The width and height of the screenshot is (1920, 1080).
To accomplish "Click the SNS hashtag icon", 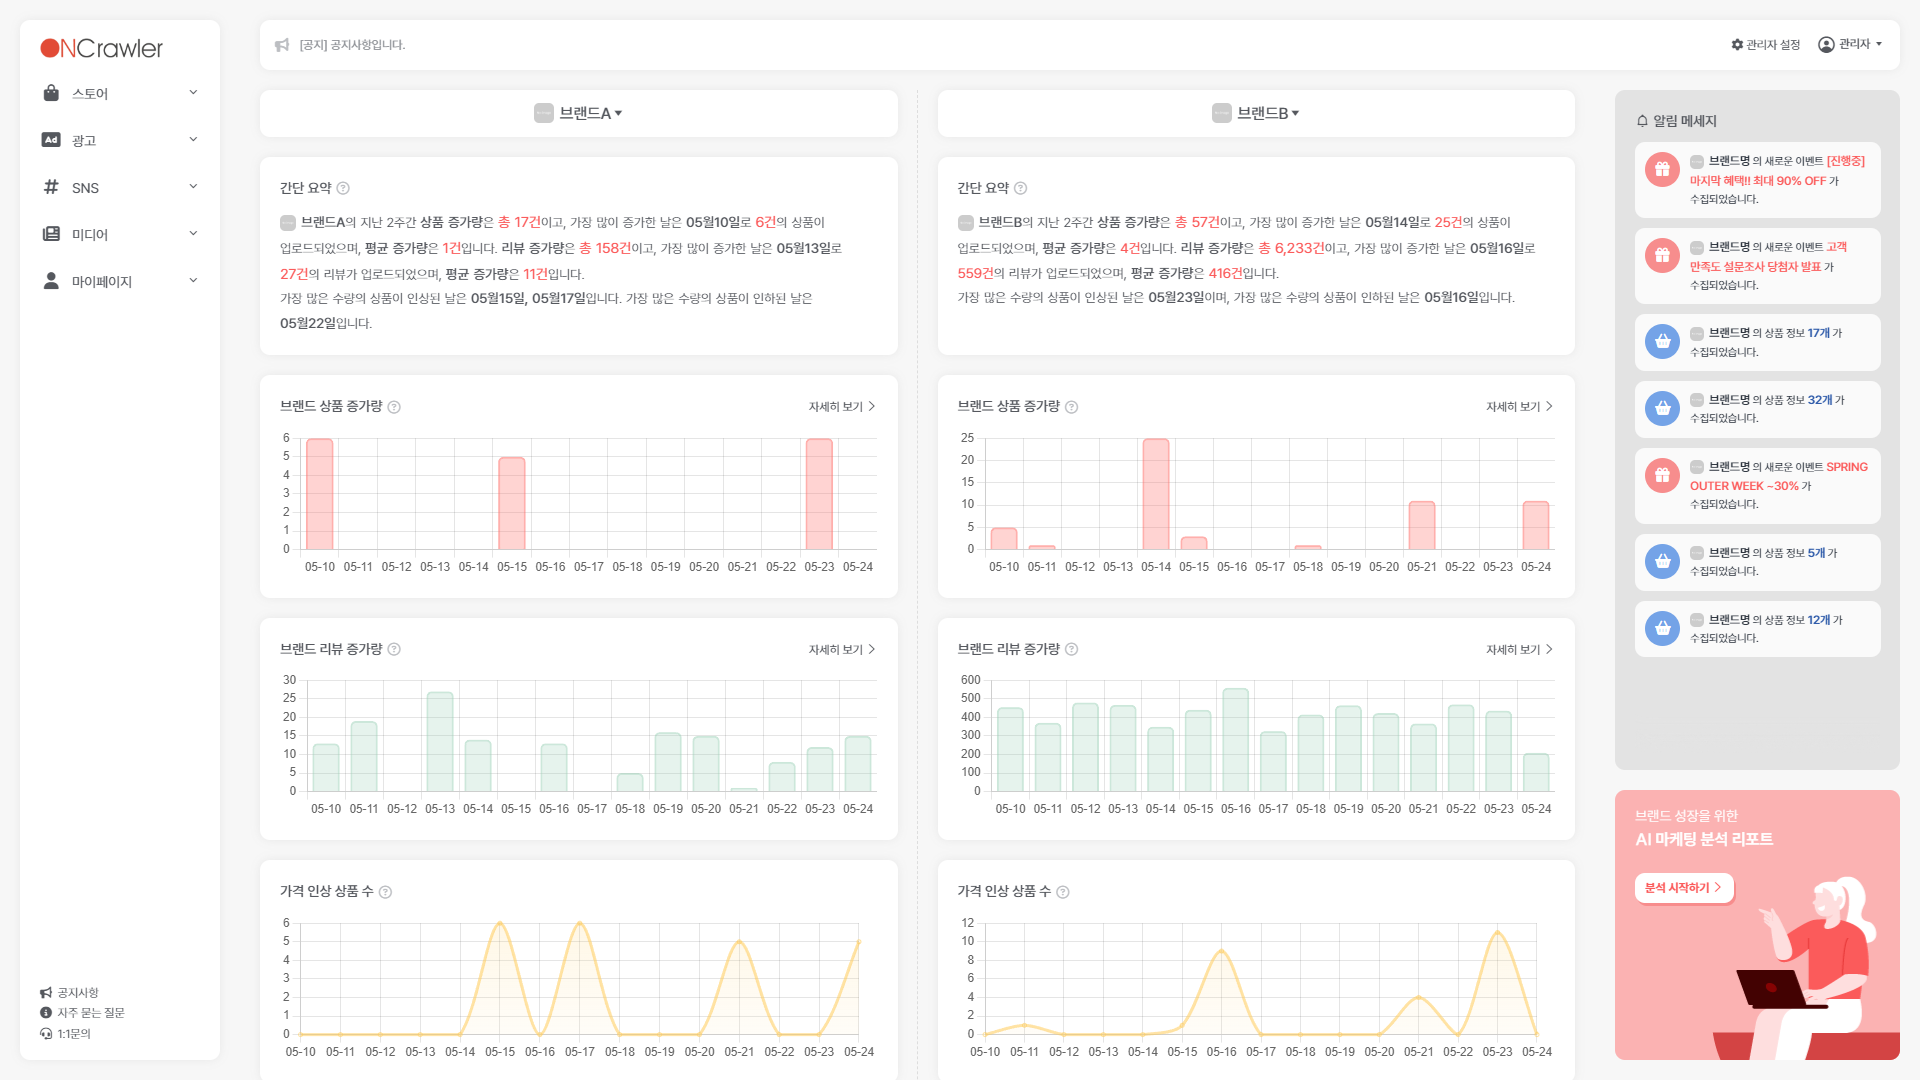I will pos(51,187).
